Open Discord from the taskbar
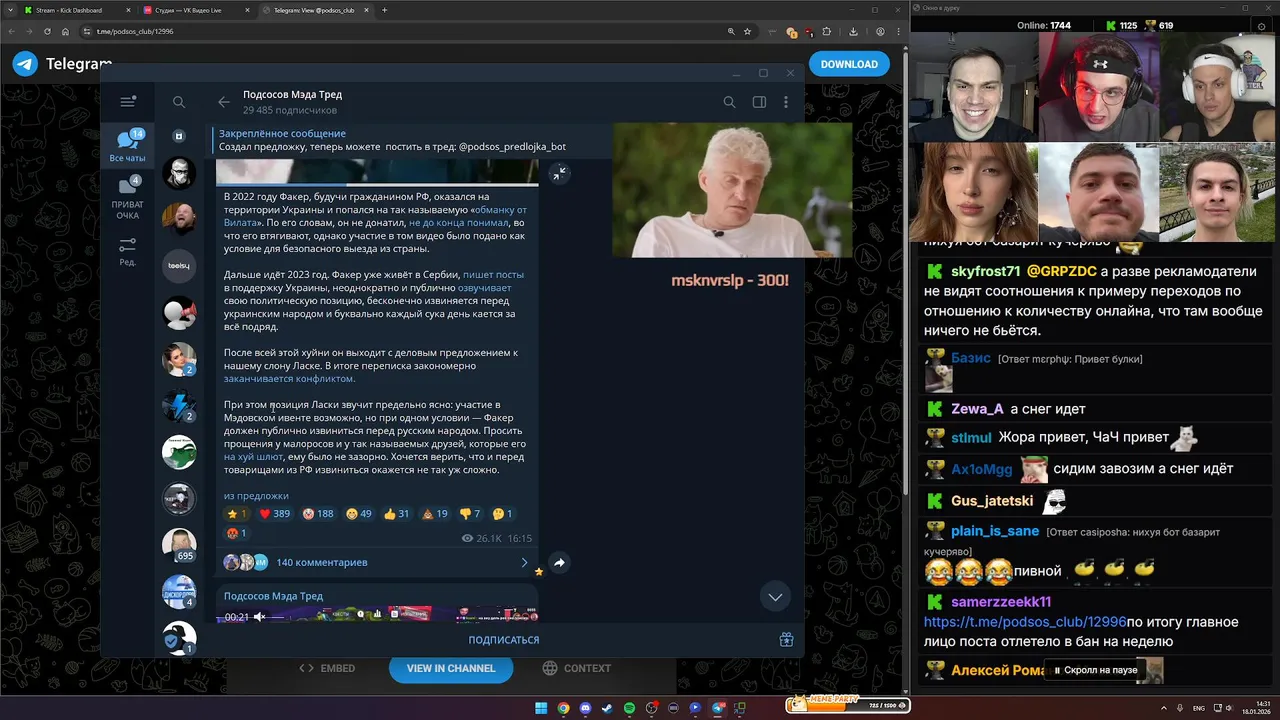This screenshot has width=1280, height=720. [585, 708]
